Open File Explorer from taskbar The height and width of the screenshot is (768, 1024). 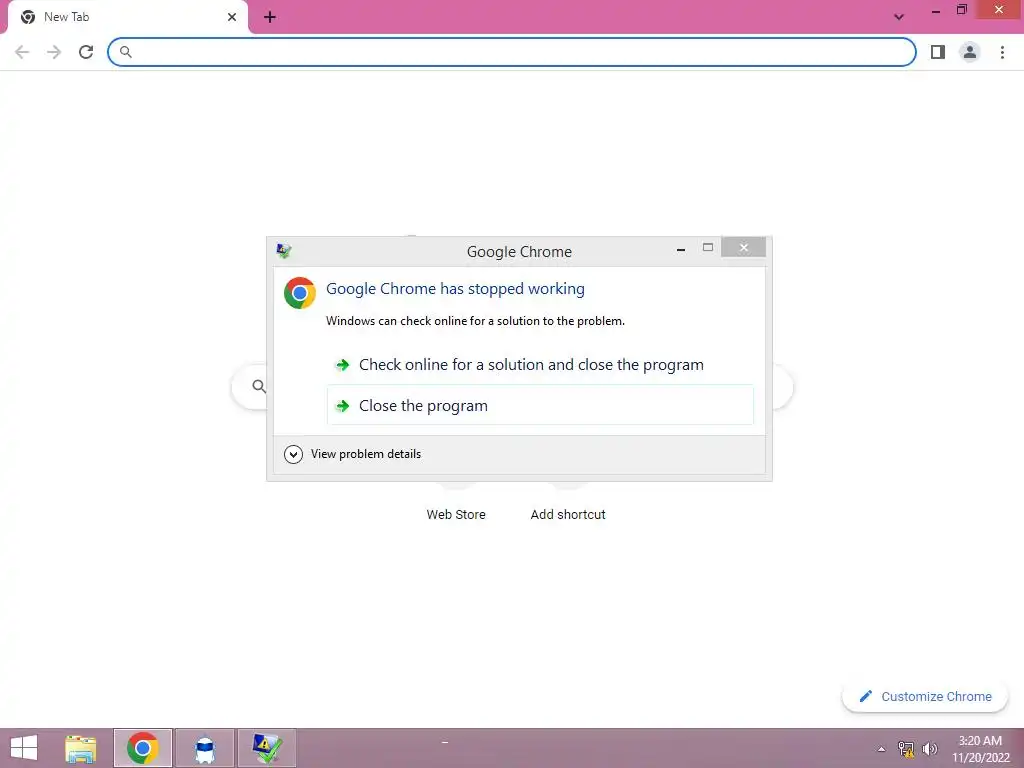pos(81,748)
